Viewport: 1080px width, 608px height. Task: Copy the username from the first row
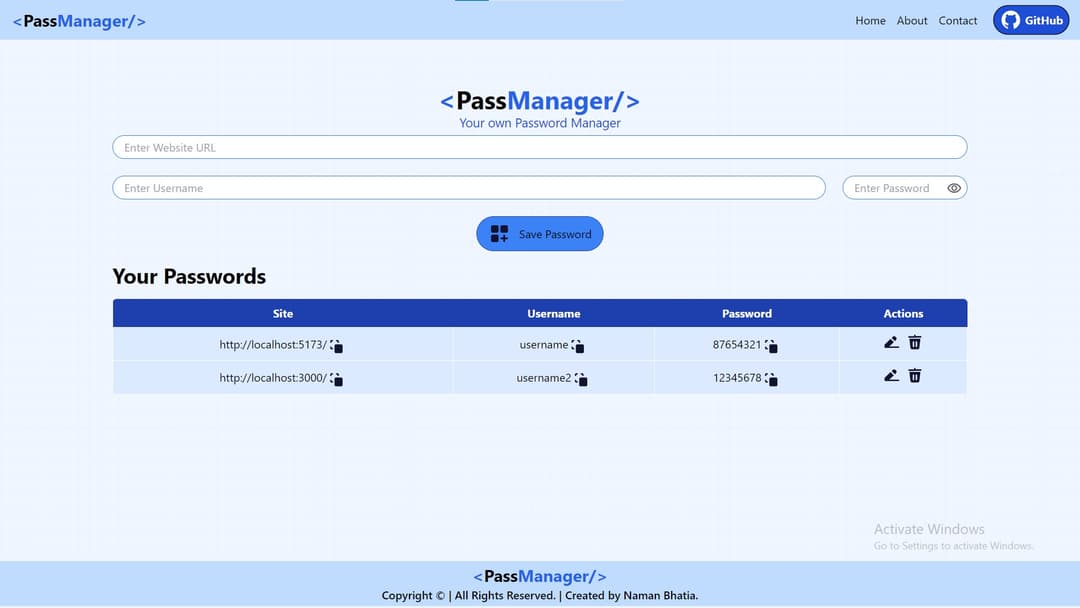[581, 345]
